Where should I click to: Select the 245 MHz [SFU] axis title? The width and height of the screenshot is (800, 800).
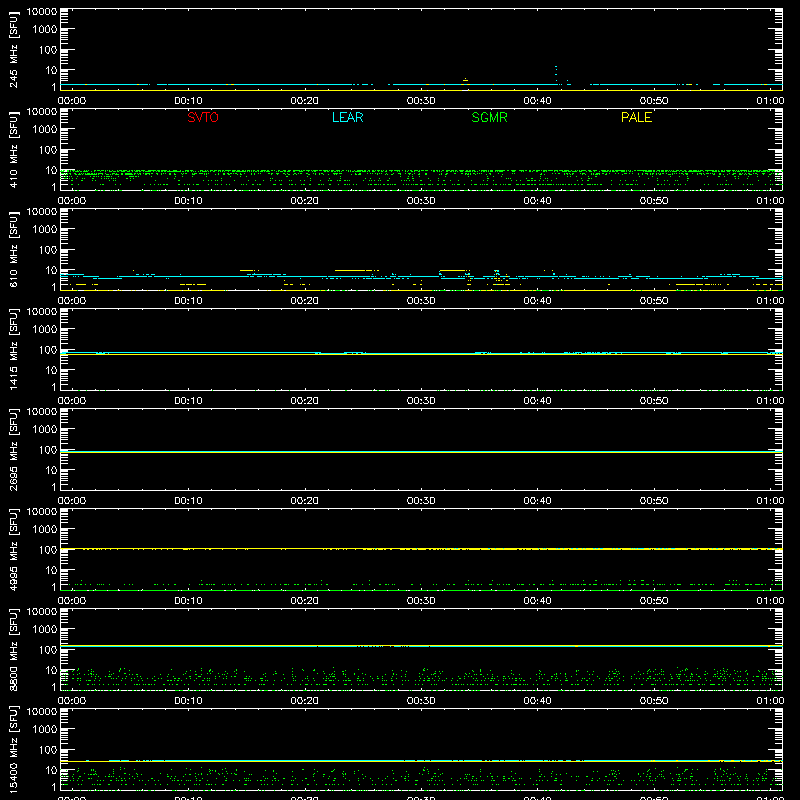pos(13,49)
